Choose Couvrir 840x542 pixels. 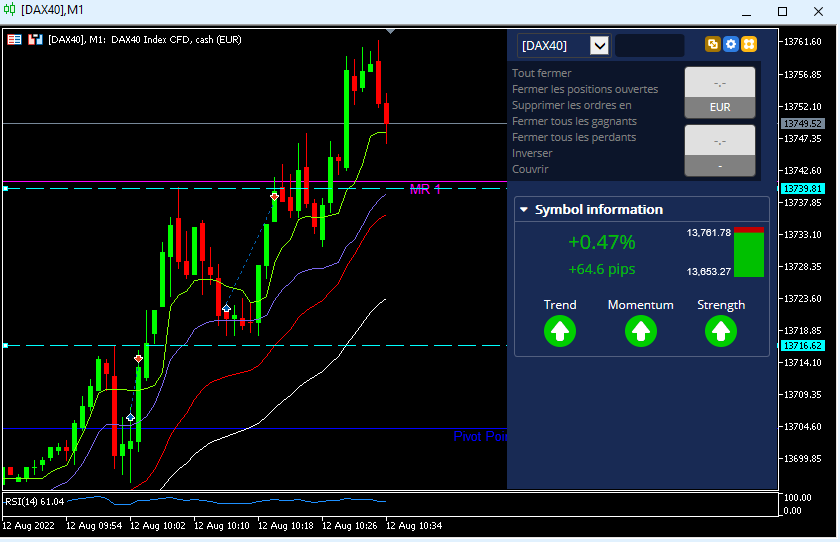[x=530, y=169]
